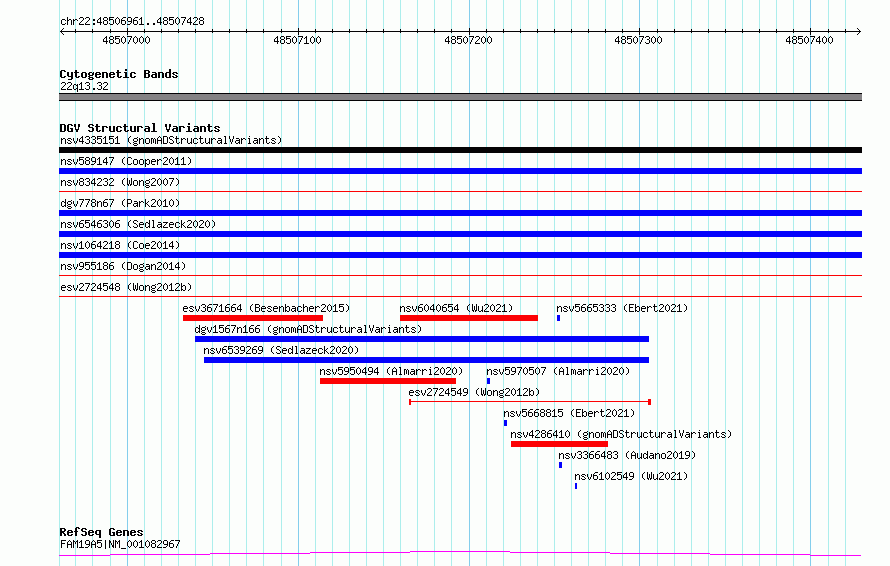Click the nsv834232 thin red line
Viewport: 890px width, 566px height.
point(460,192)
